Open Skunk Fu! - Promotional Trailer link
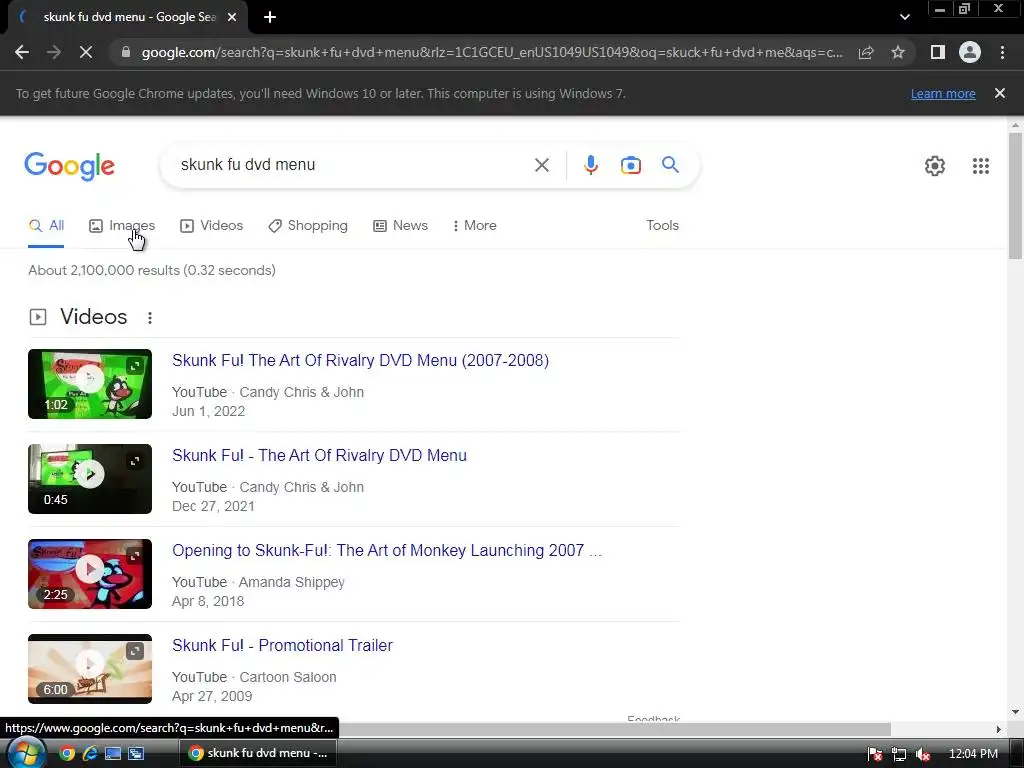The height and width of the screenshot is (768, 1024). pos(282,645)
